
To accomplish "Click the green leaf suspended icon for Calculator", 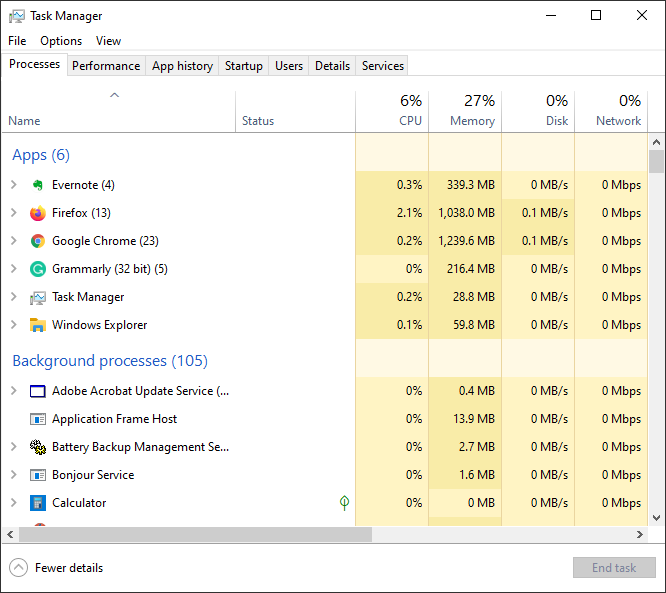I will coord(344,503).
